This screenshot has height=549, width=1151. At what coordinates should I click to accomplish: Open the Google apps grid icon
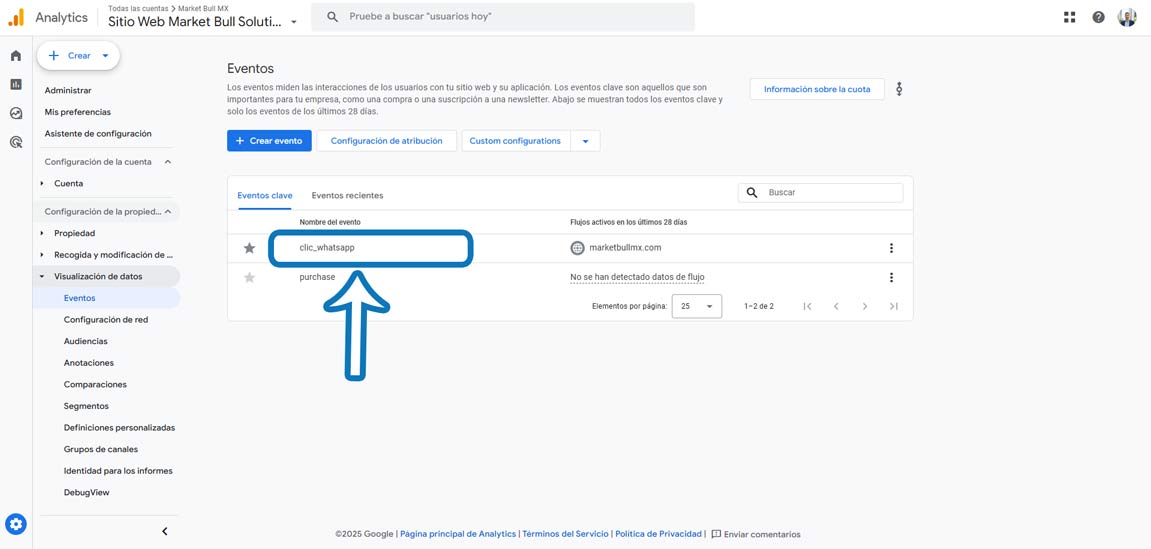click(x=1069, y=17)
